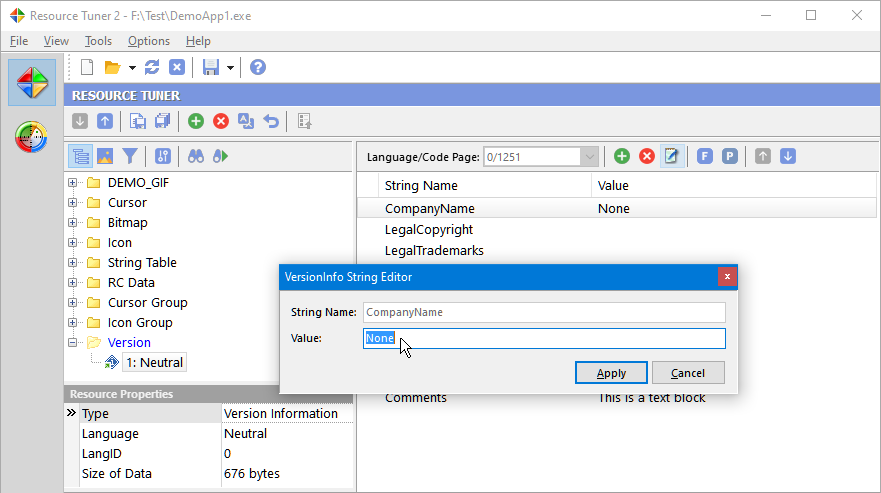
Task: Click the Value field containing None
Action: point(544,338)
